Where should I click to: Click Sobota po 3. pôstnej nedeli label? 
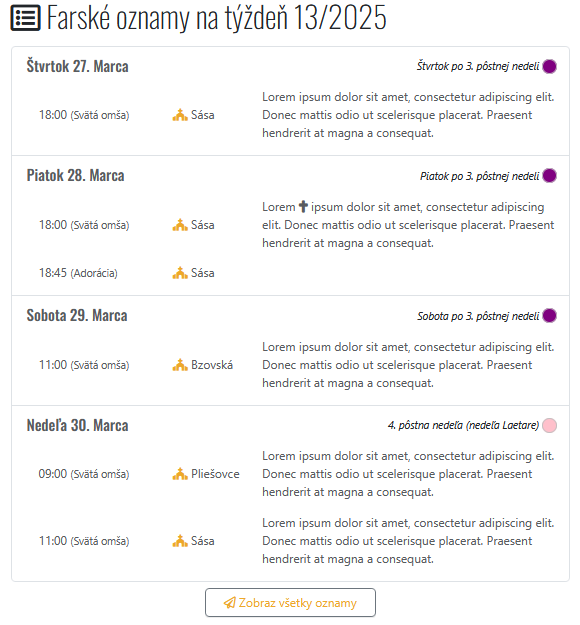click(x=478, y=316)
